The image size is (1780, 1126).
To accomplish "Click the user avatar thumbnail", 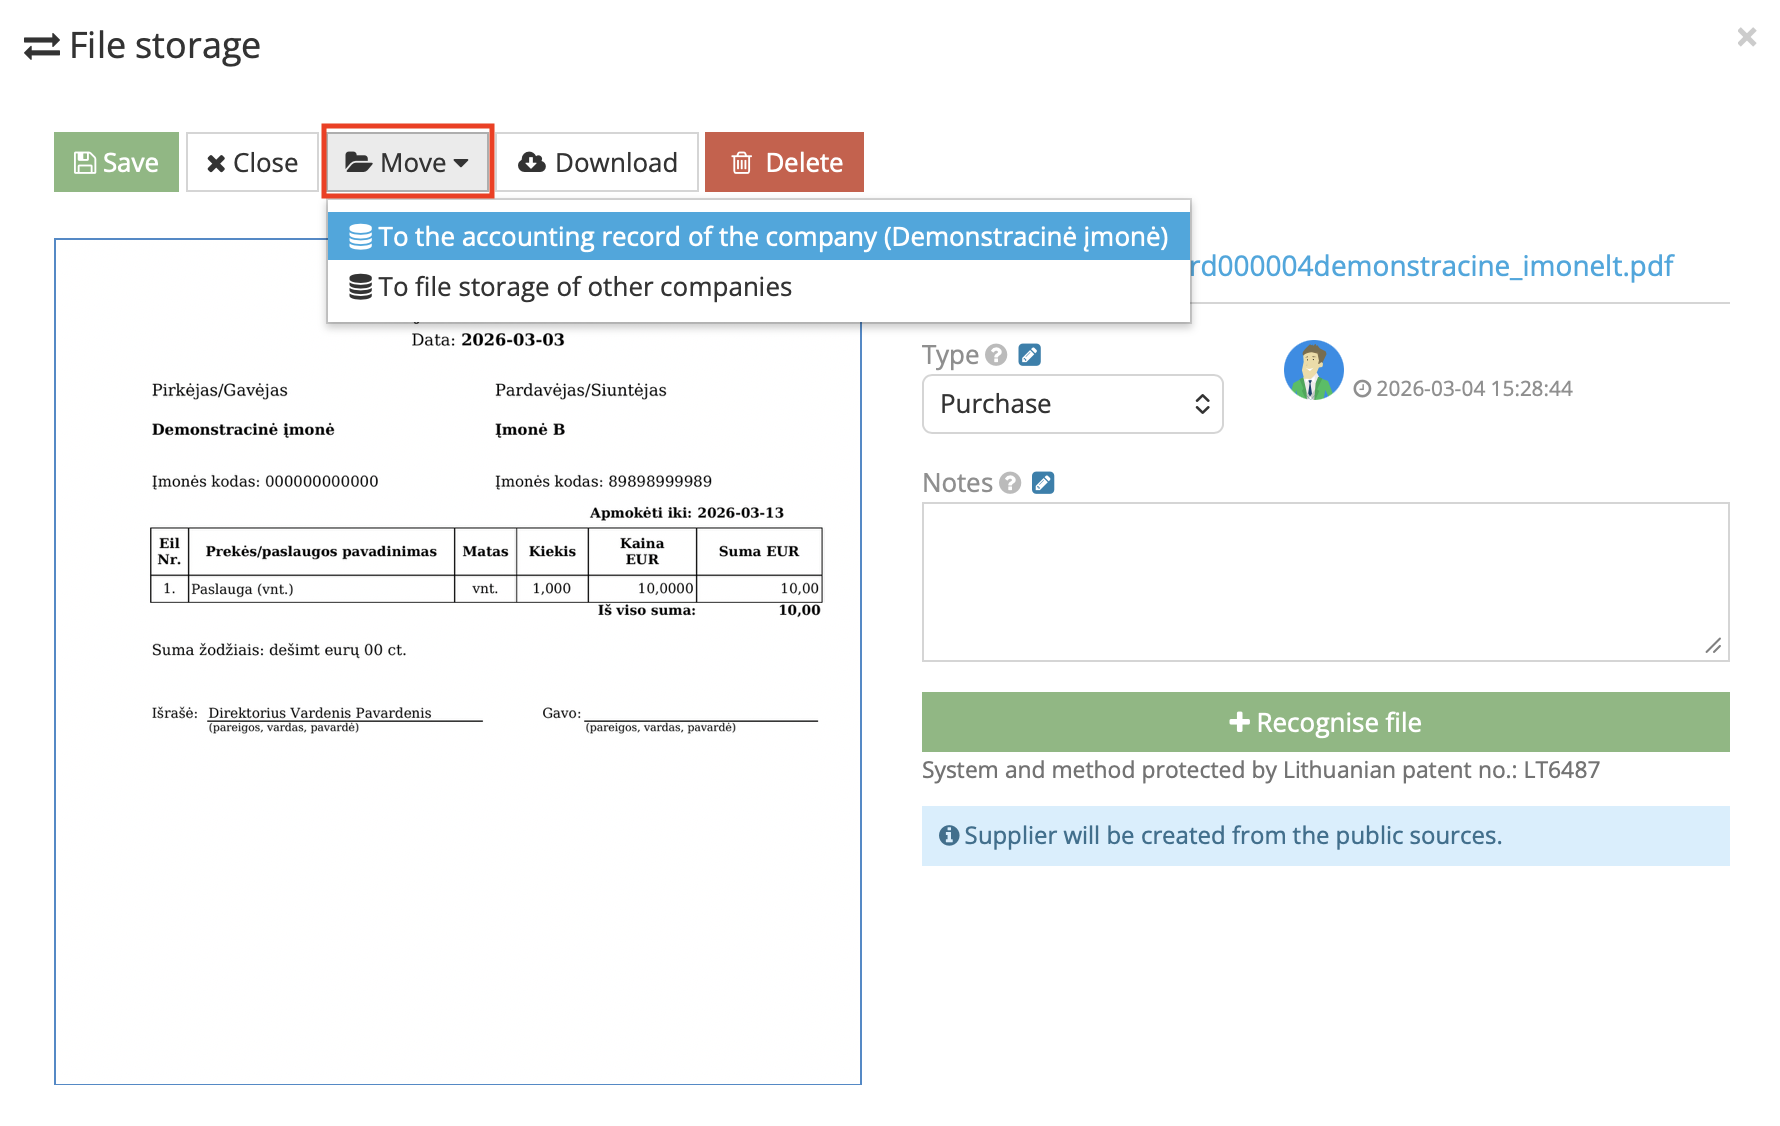I will coord(1312,369).
